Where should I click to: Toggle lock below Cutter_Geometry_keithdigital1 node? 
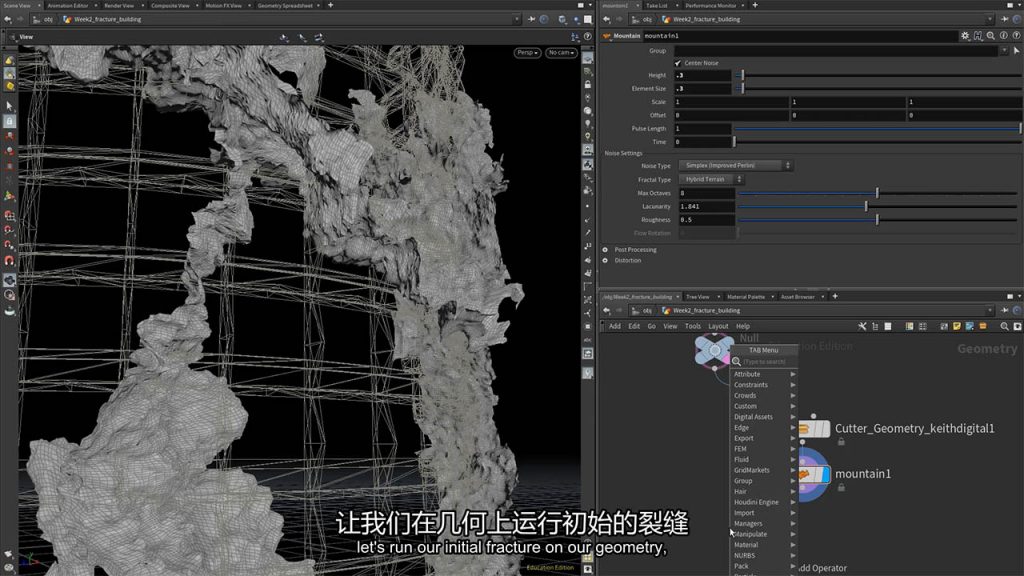pyautogui.click(x=841, y=442)
